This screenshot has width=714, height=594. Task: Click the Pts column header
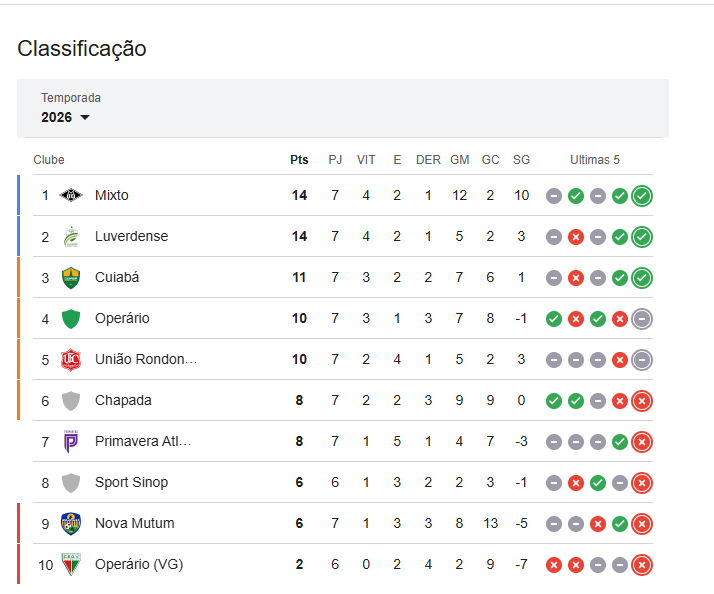[x=299, y=160]
